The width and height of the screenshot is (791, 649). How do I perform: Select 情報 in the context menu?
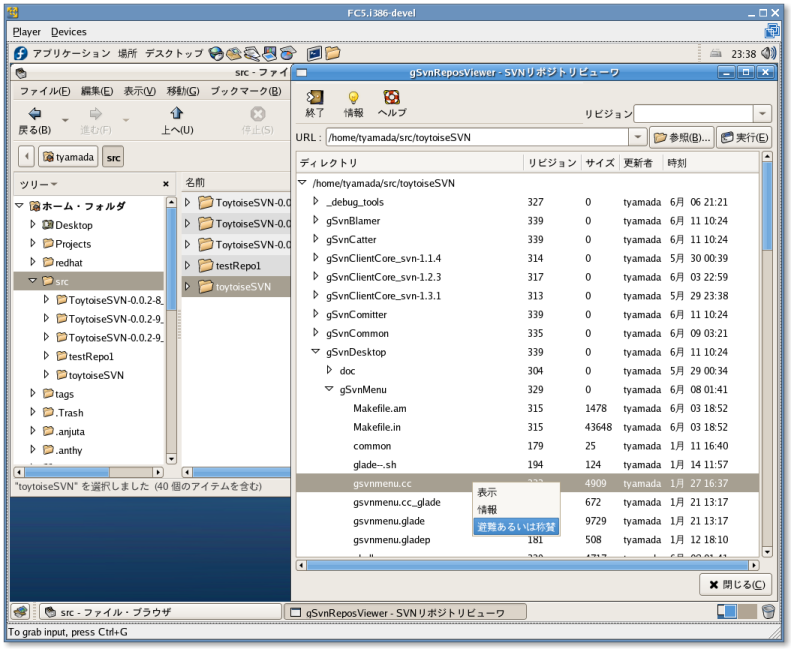pyautogui.click(x=516, y=509)
